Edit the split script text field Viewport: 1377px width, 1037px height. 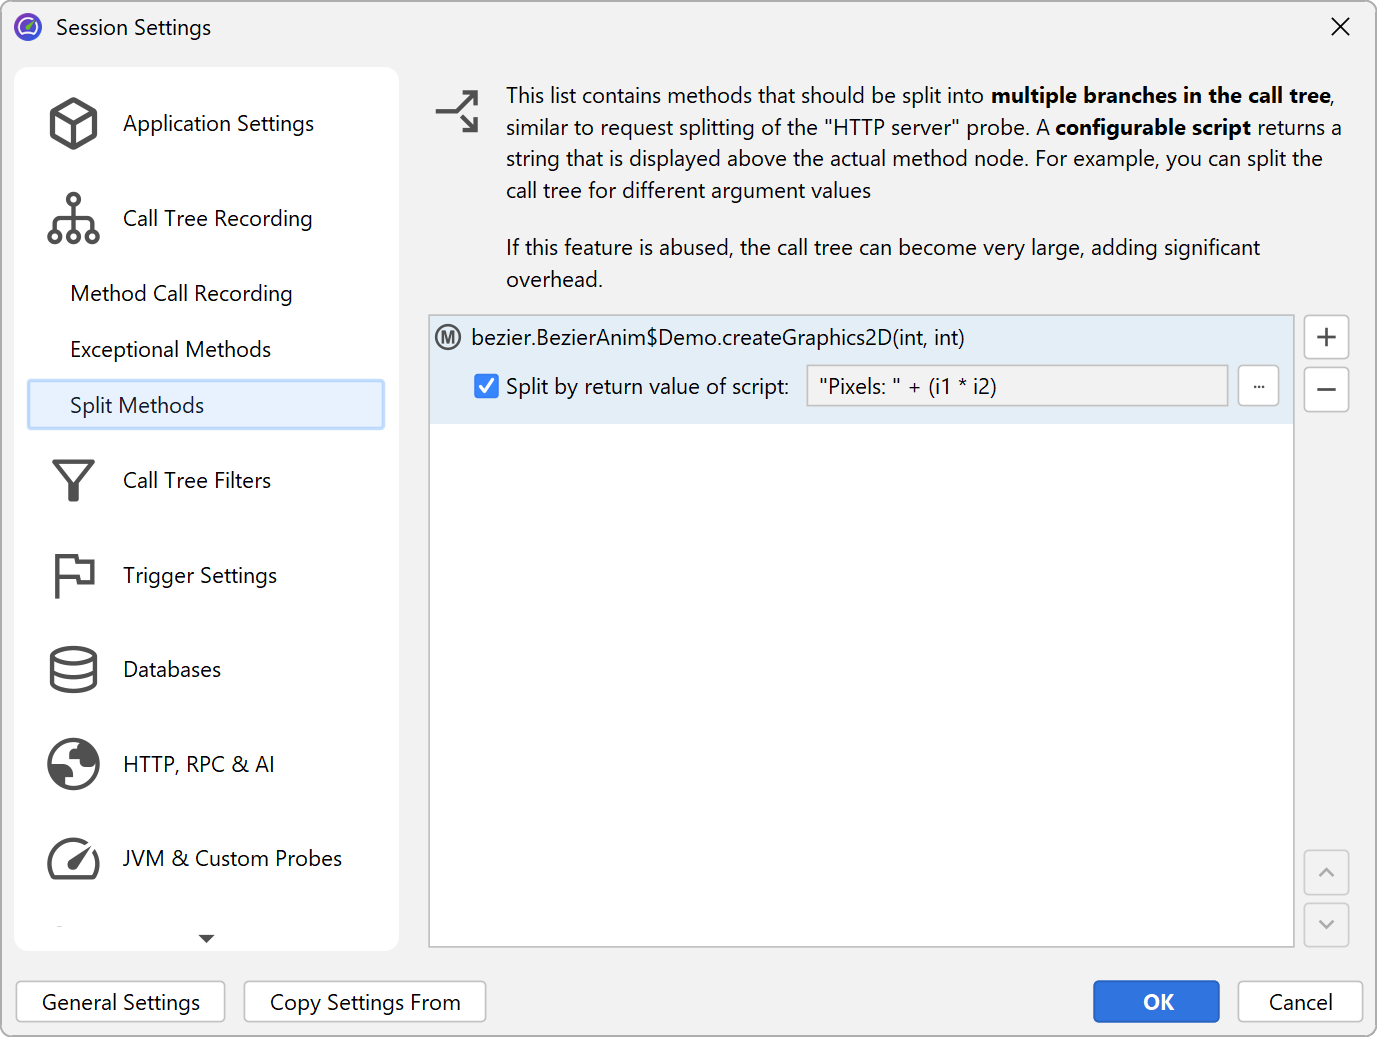point(1016,386)
